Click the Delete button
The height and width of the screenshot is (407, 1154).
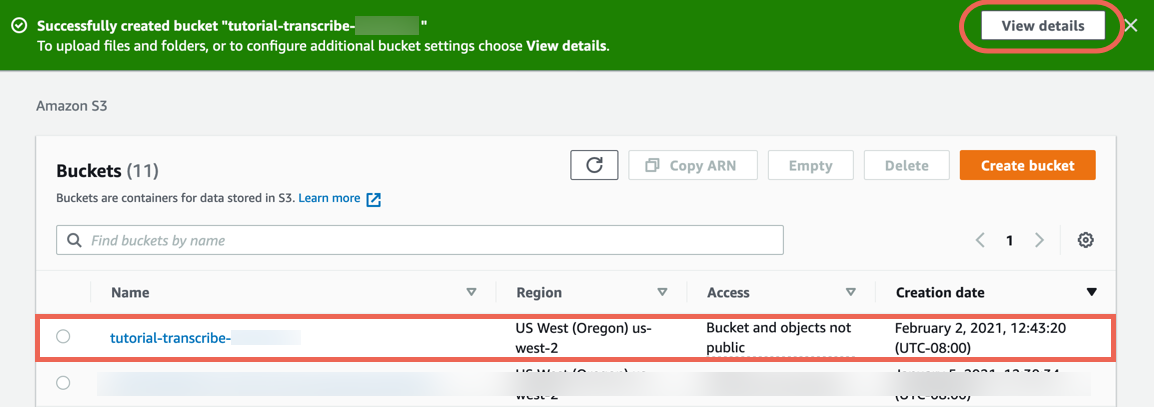click(907, 166)
